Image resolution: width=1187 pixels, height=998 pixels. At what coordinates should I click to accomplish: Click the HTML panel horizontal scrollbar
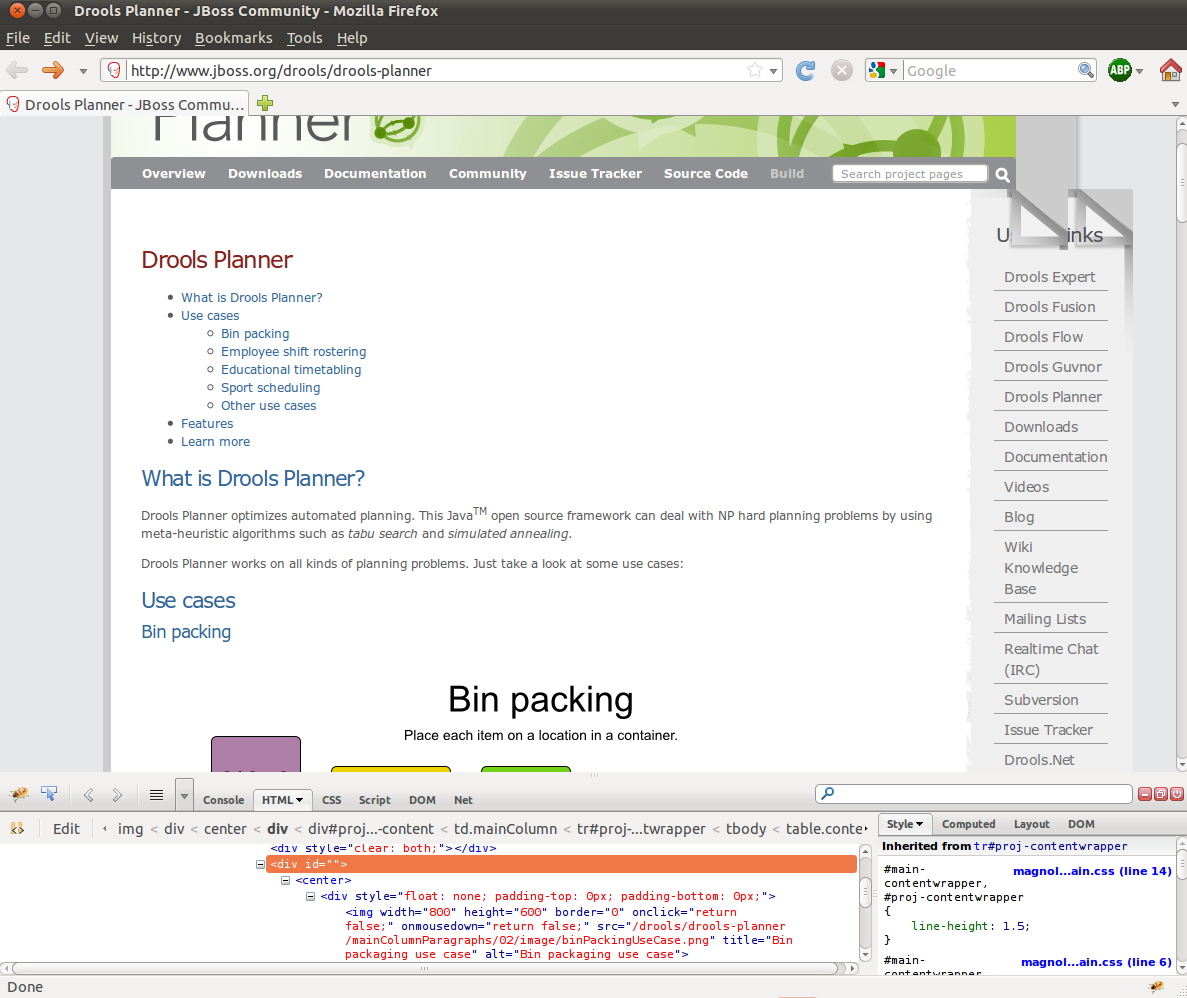[x=425, y=968]
